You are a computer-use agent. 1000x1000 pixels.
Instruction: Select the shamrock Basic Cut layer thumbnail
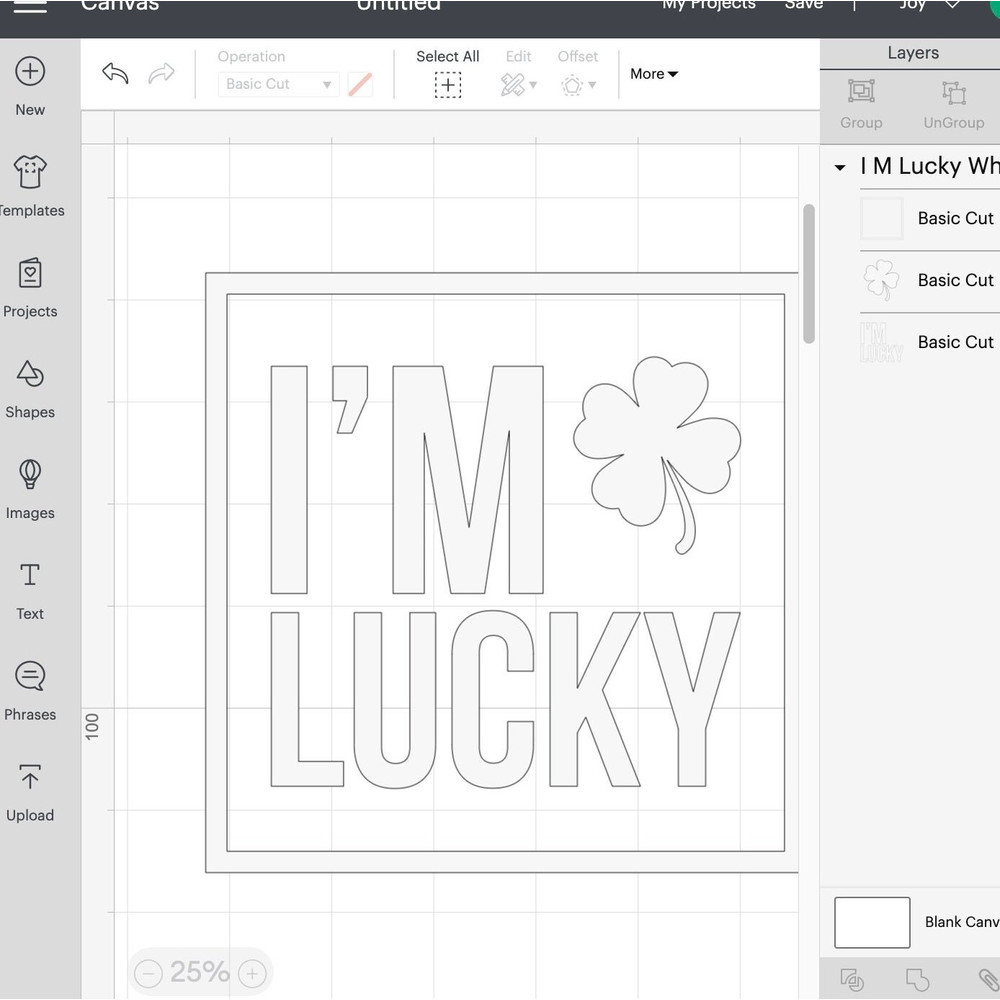coord(881,280)
